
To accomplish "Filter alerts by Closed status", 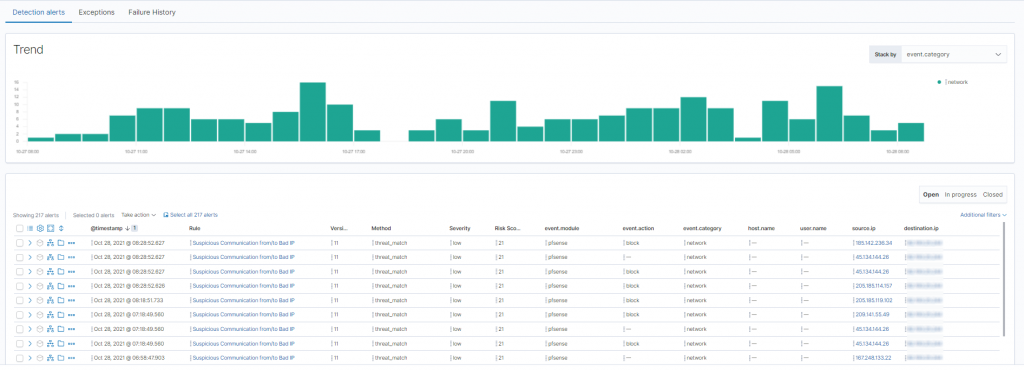I will click(993, 195).
